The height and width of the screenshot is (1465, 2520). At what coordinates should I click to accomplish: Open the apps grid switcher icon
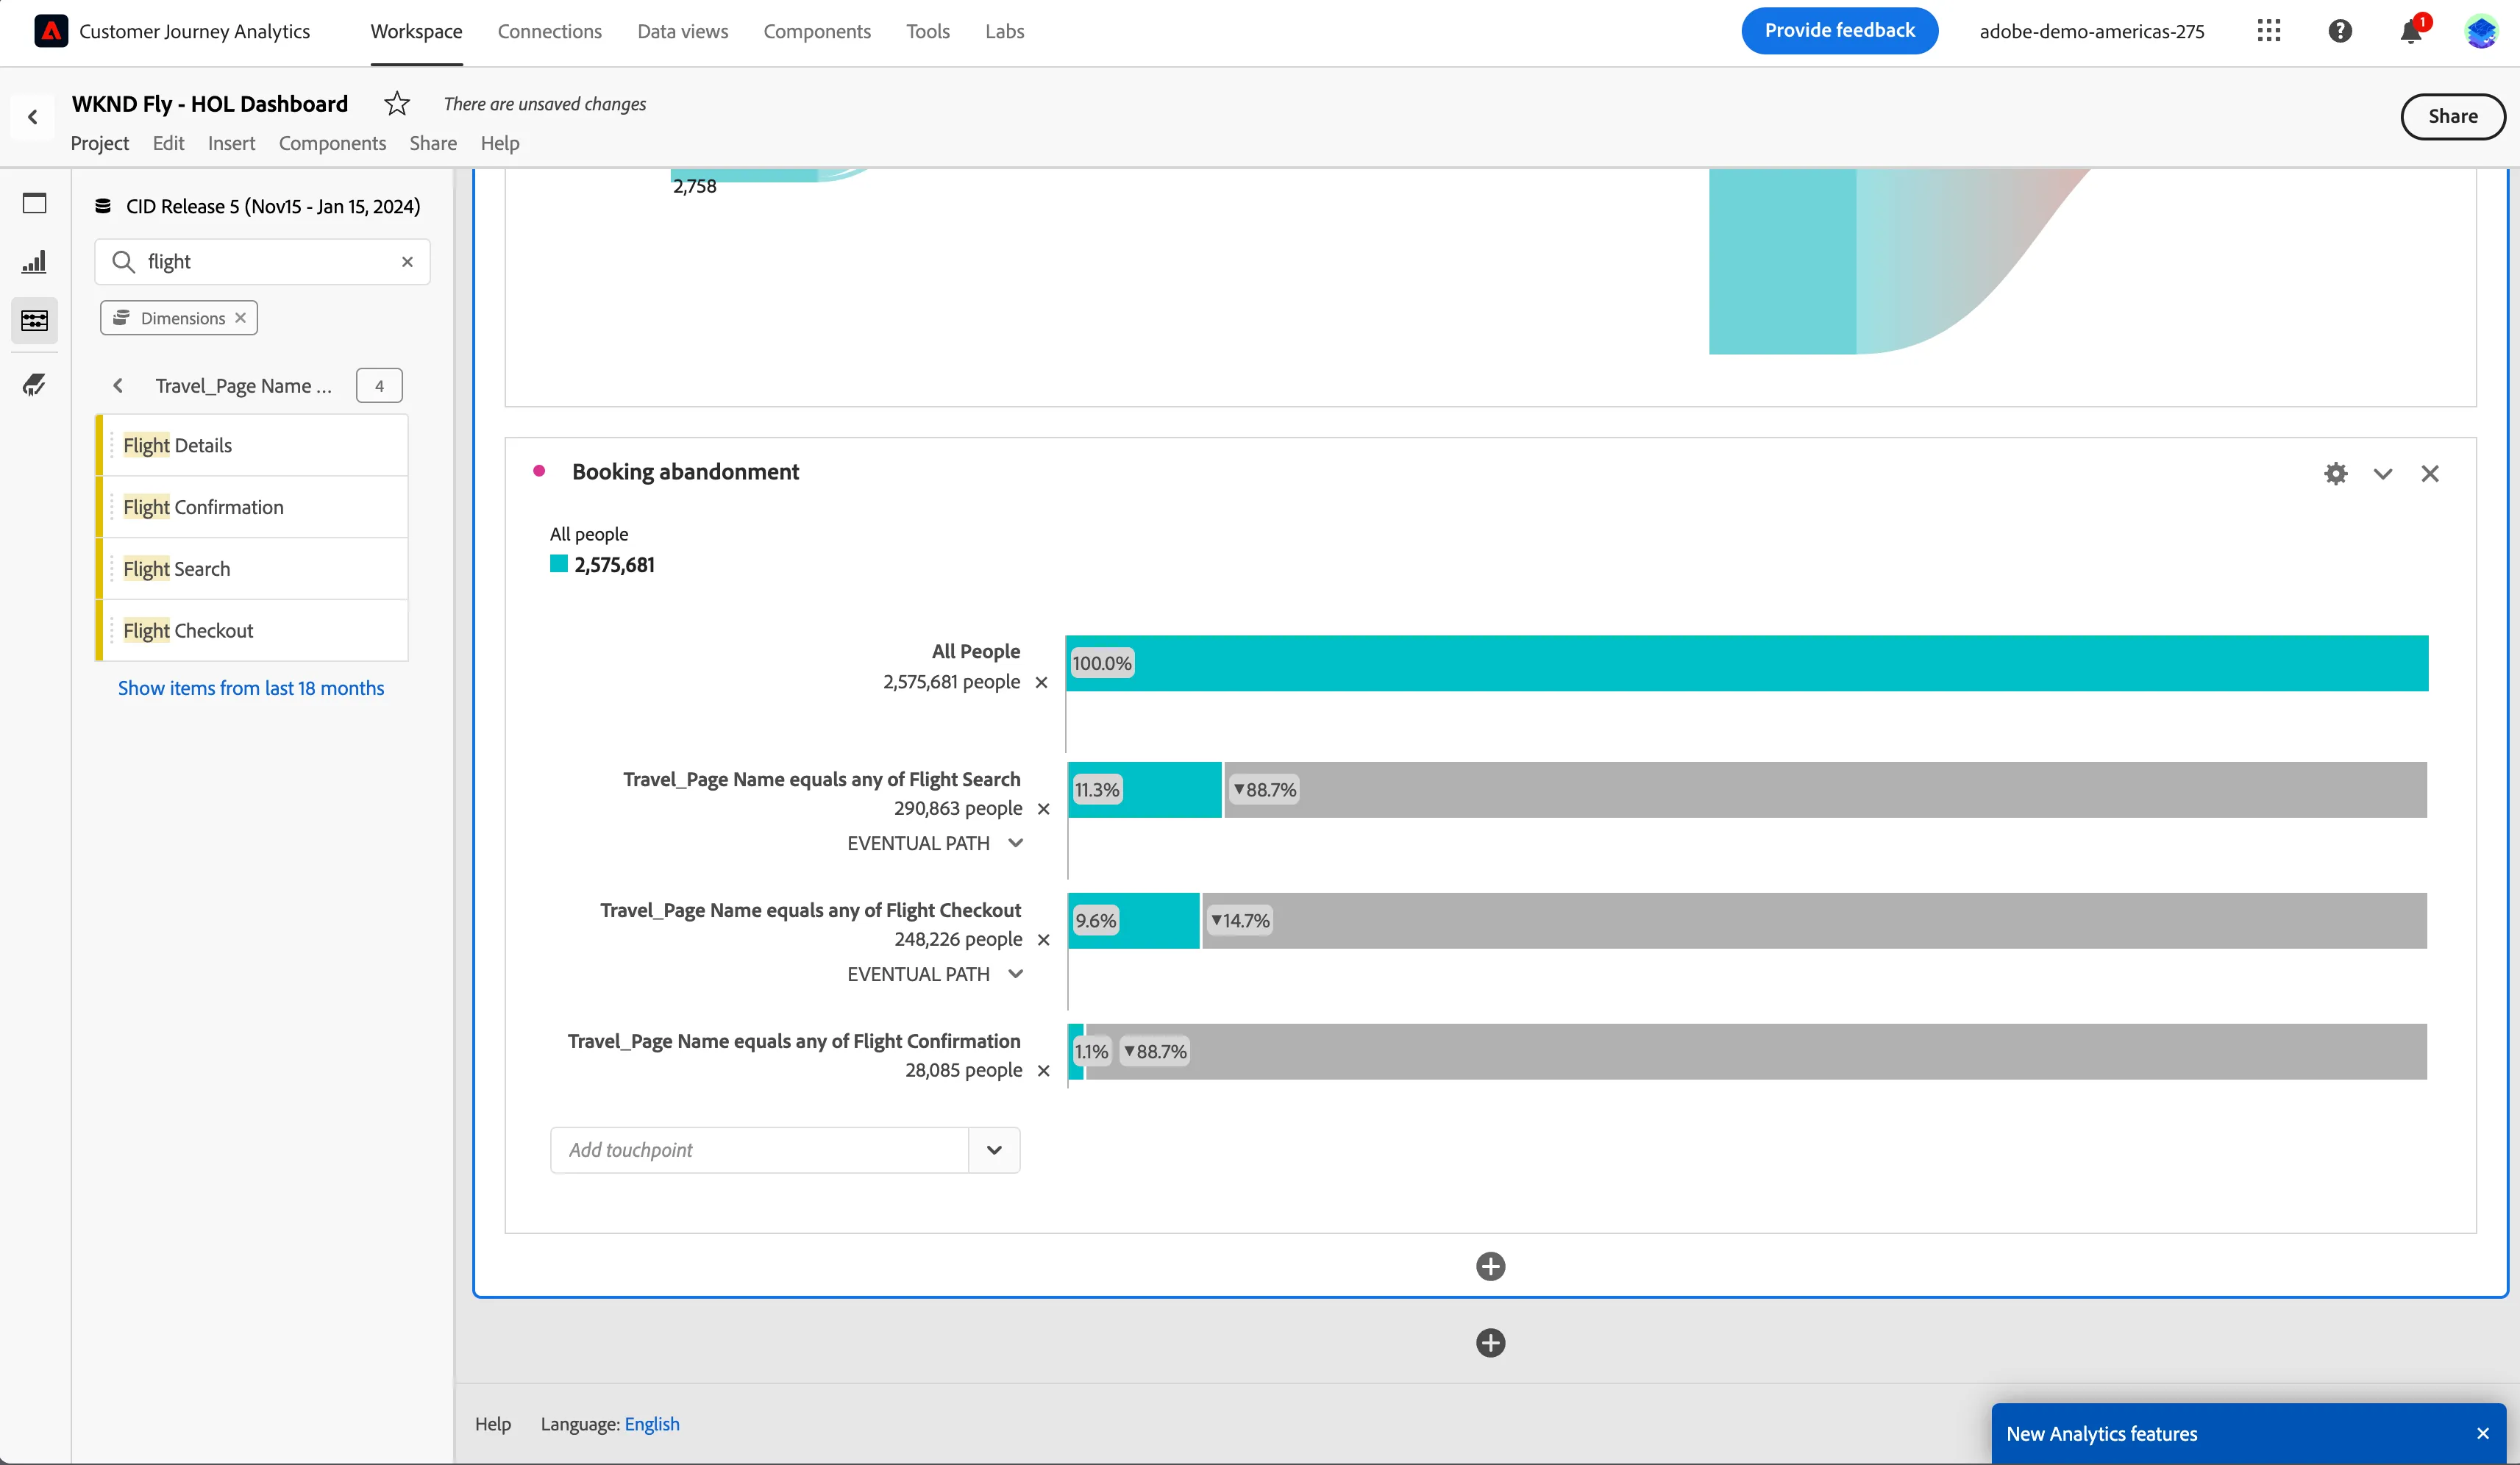2269,31
